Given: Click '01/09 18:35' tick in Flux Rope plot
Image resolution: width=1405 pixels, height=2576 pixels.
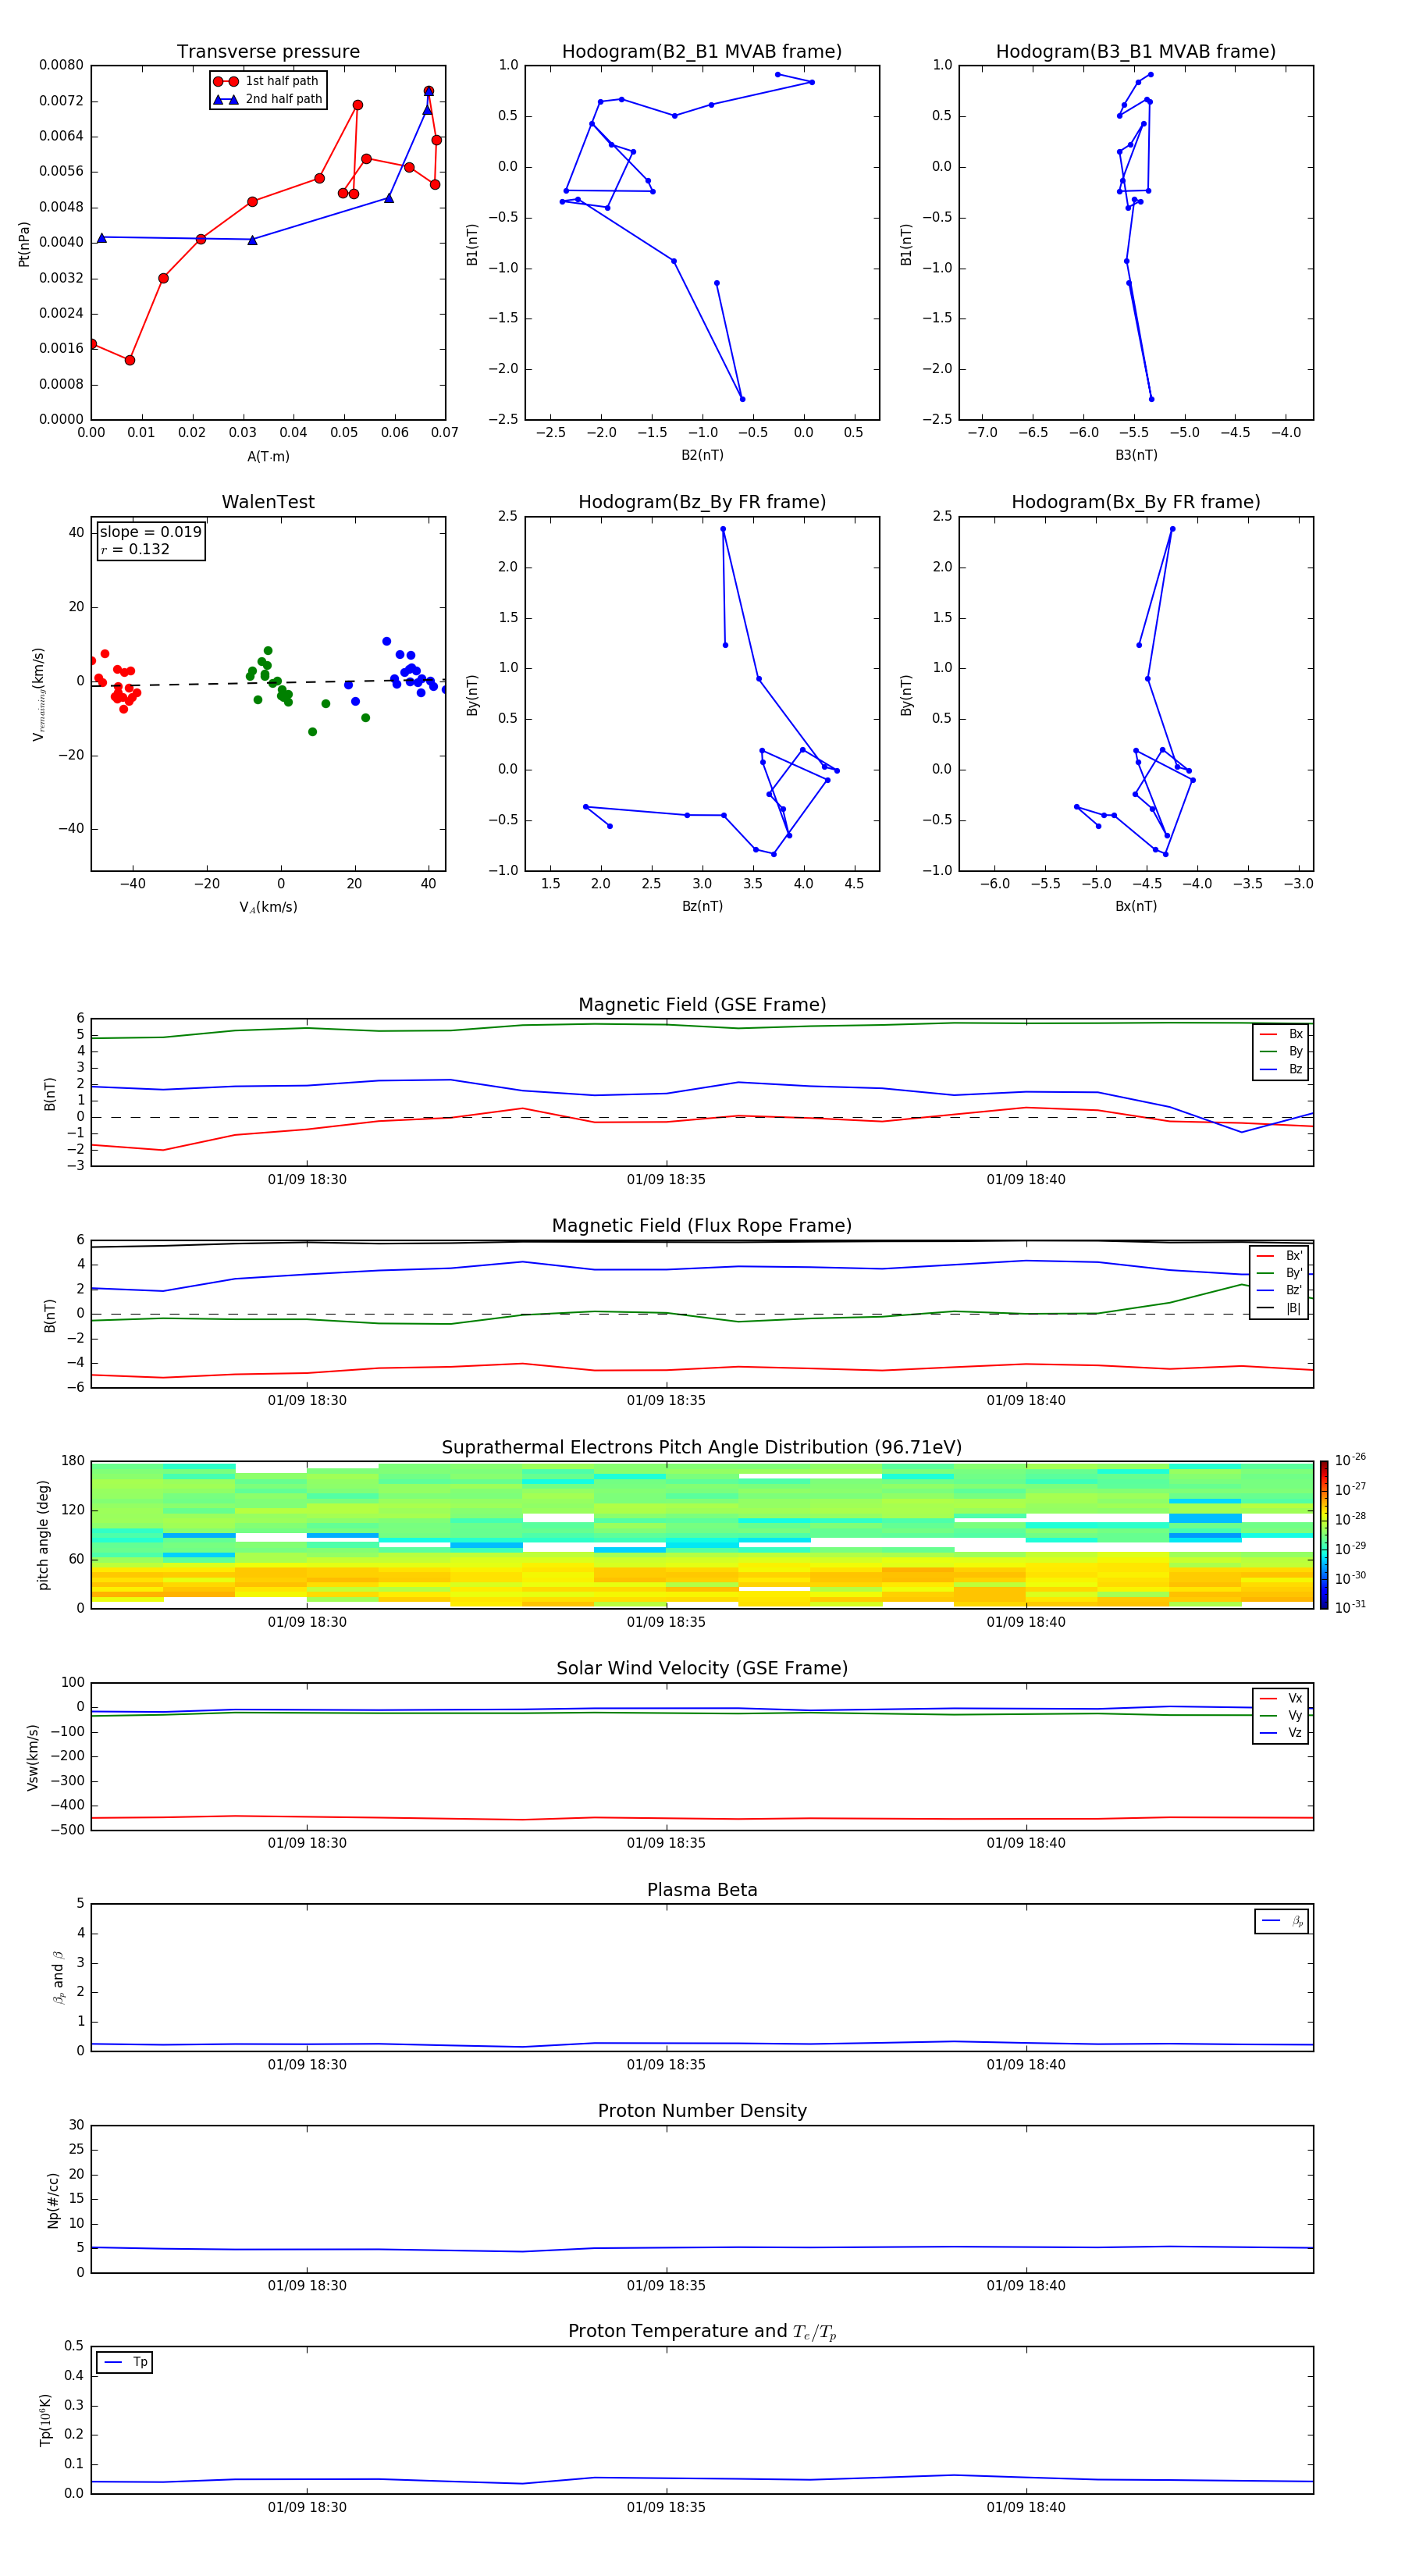Looking at the screenshot, I should pyautogui.click(x=666, y=1401).
